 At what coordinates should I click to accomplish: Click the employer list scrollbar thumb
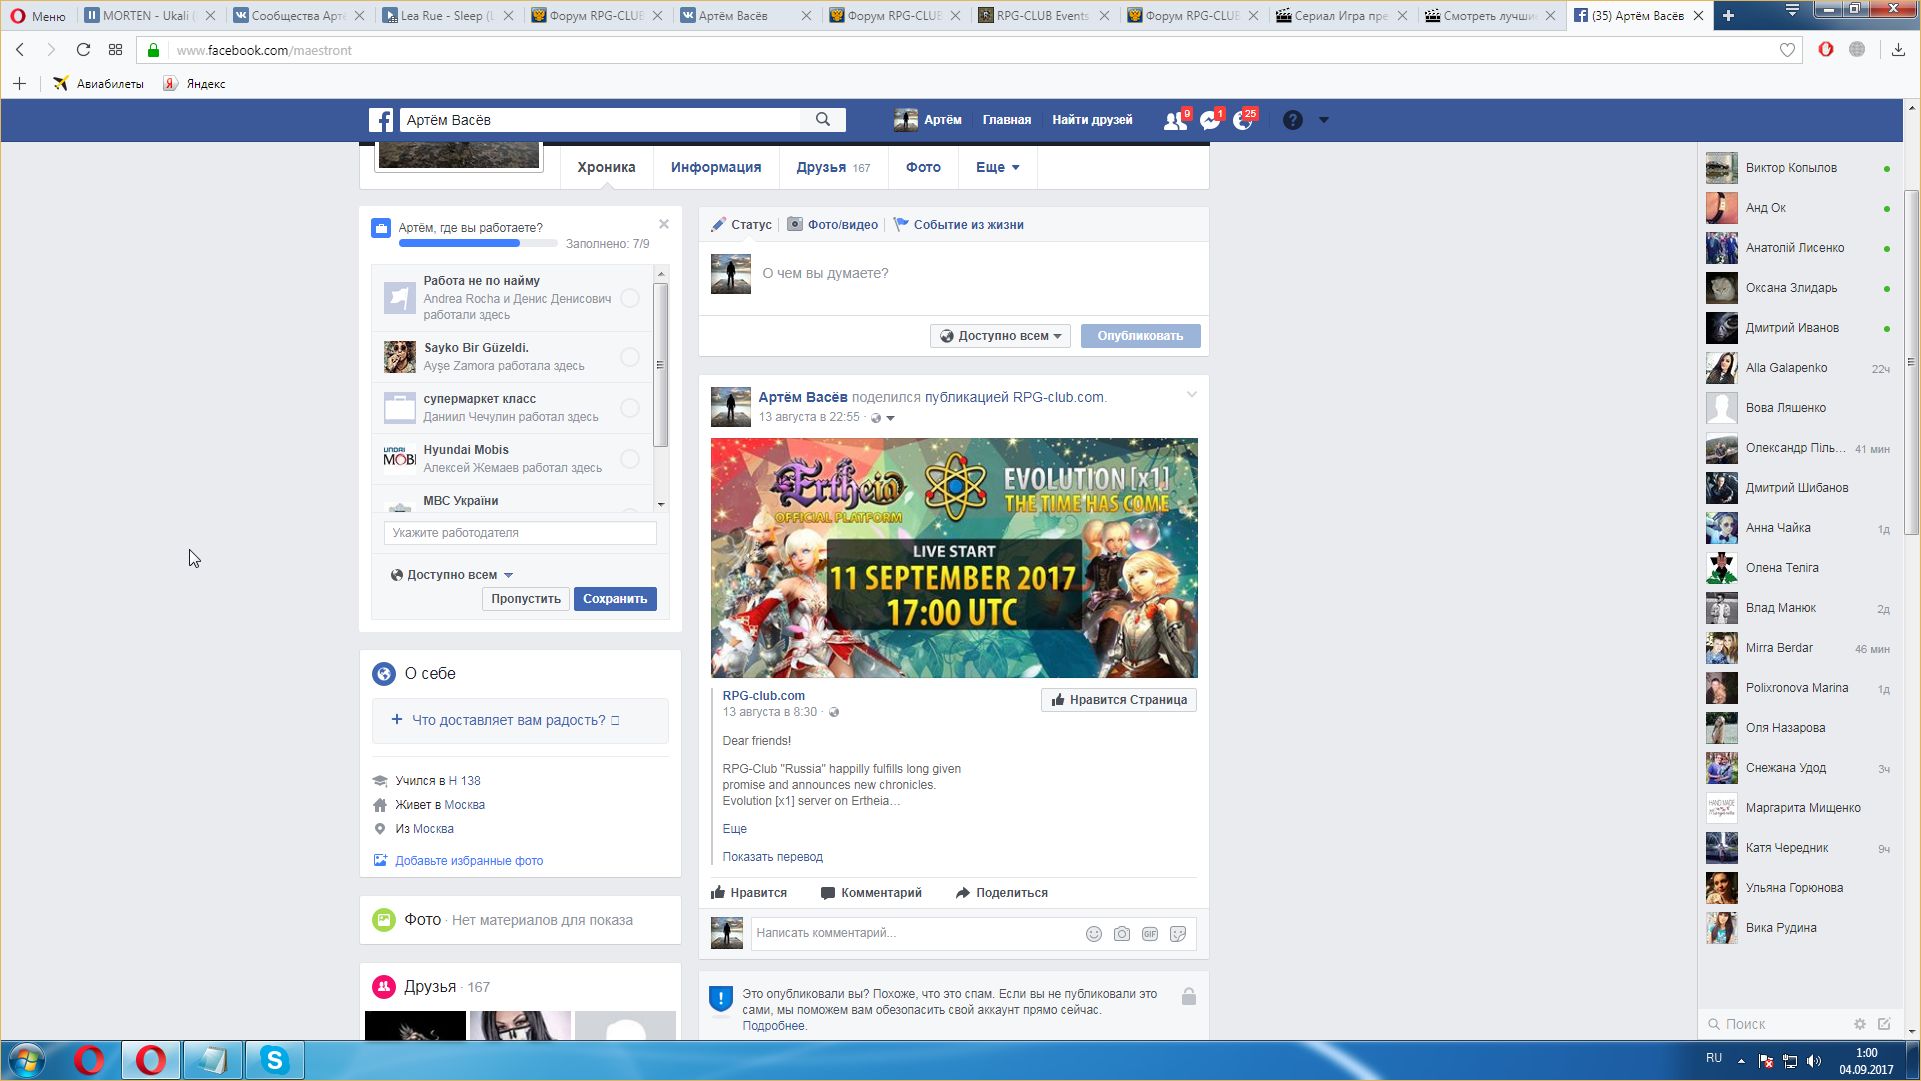(x=660, y=365)
